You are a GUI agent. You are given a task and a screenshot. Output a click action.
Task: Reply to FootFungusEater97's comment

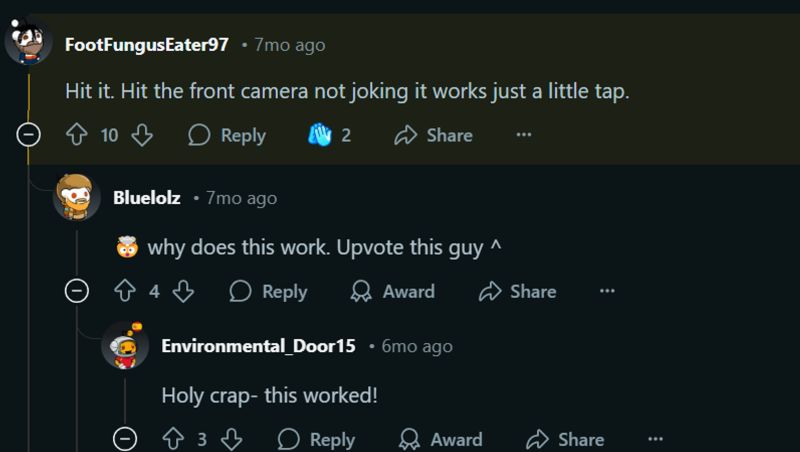[227, 135]
